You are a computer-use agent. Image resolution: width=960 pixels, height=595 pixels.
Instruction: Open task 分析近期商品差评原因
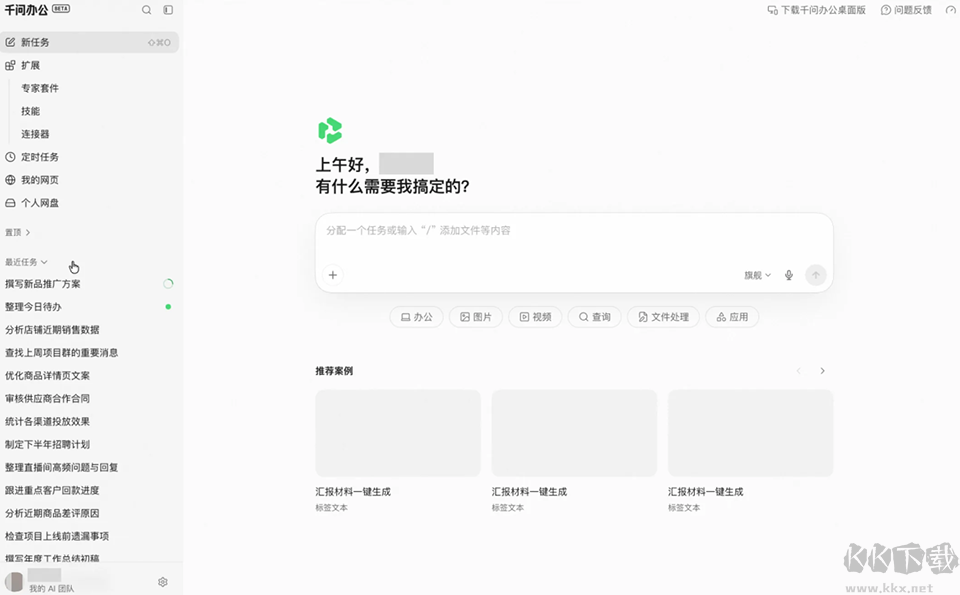click(52, 514)
